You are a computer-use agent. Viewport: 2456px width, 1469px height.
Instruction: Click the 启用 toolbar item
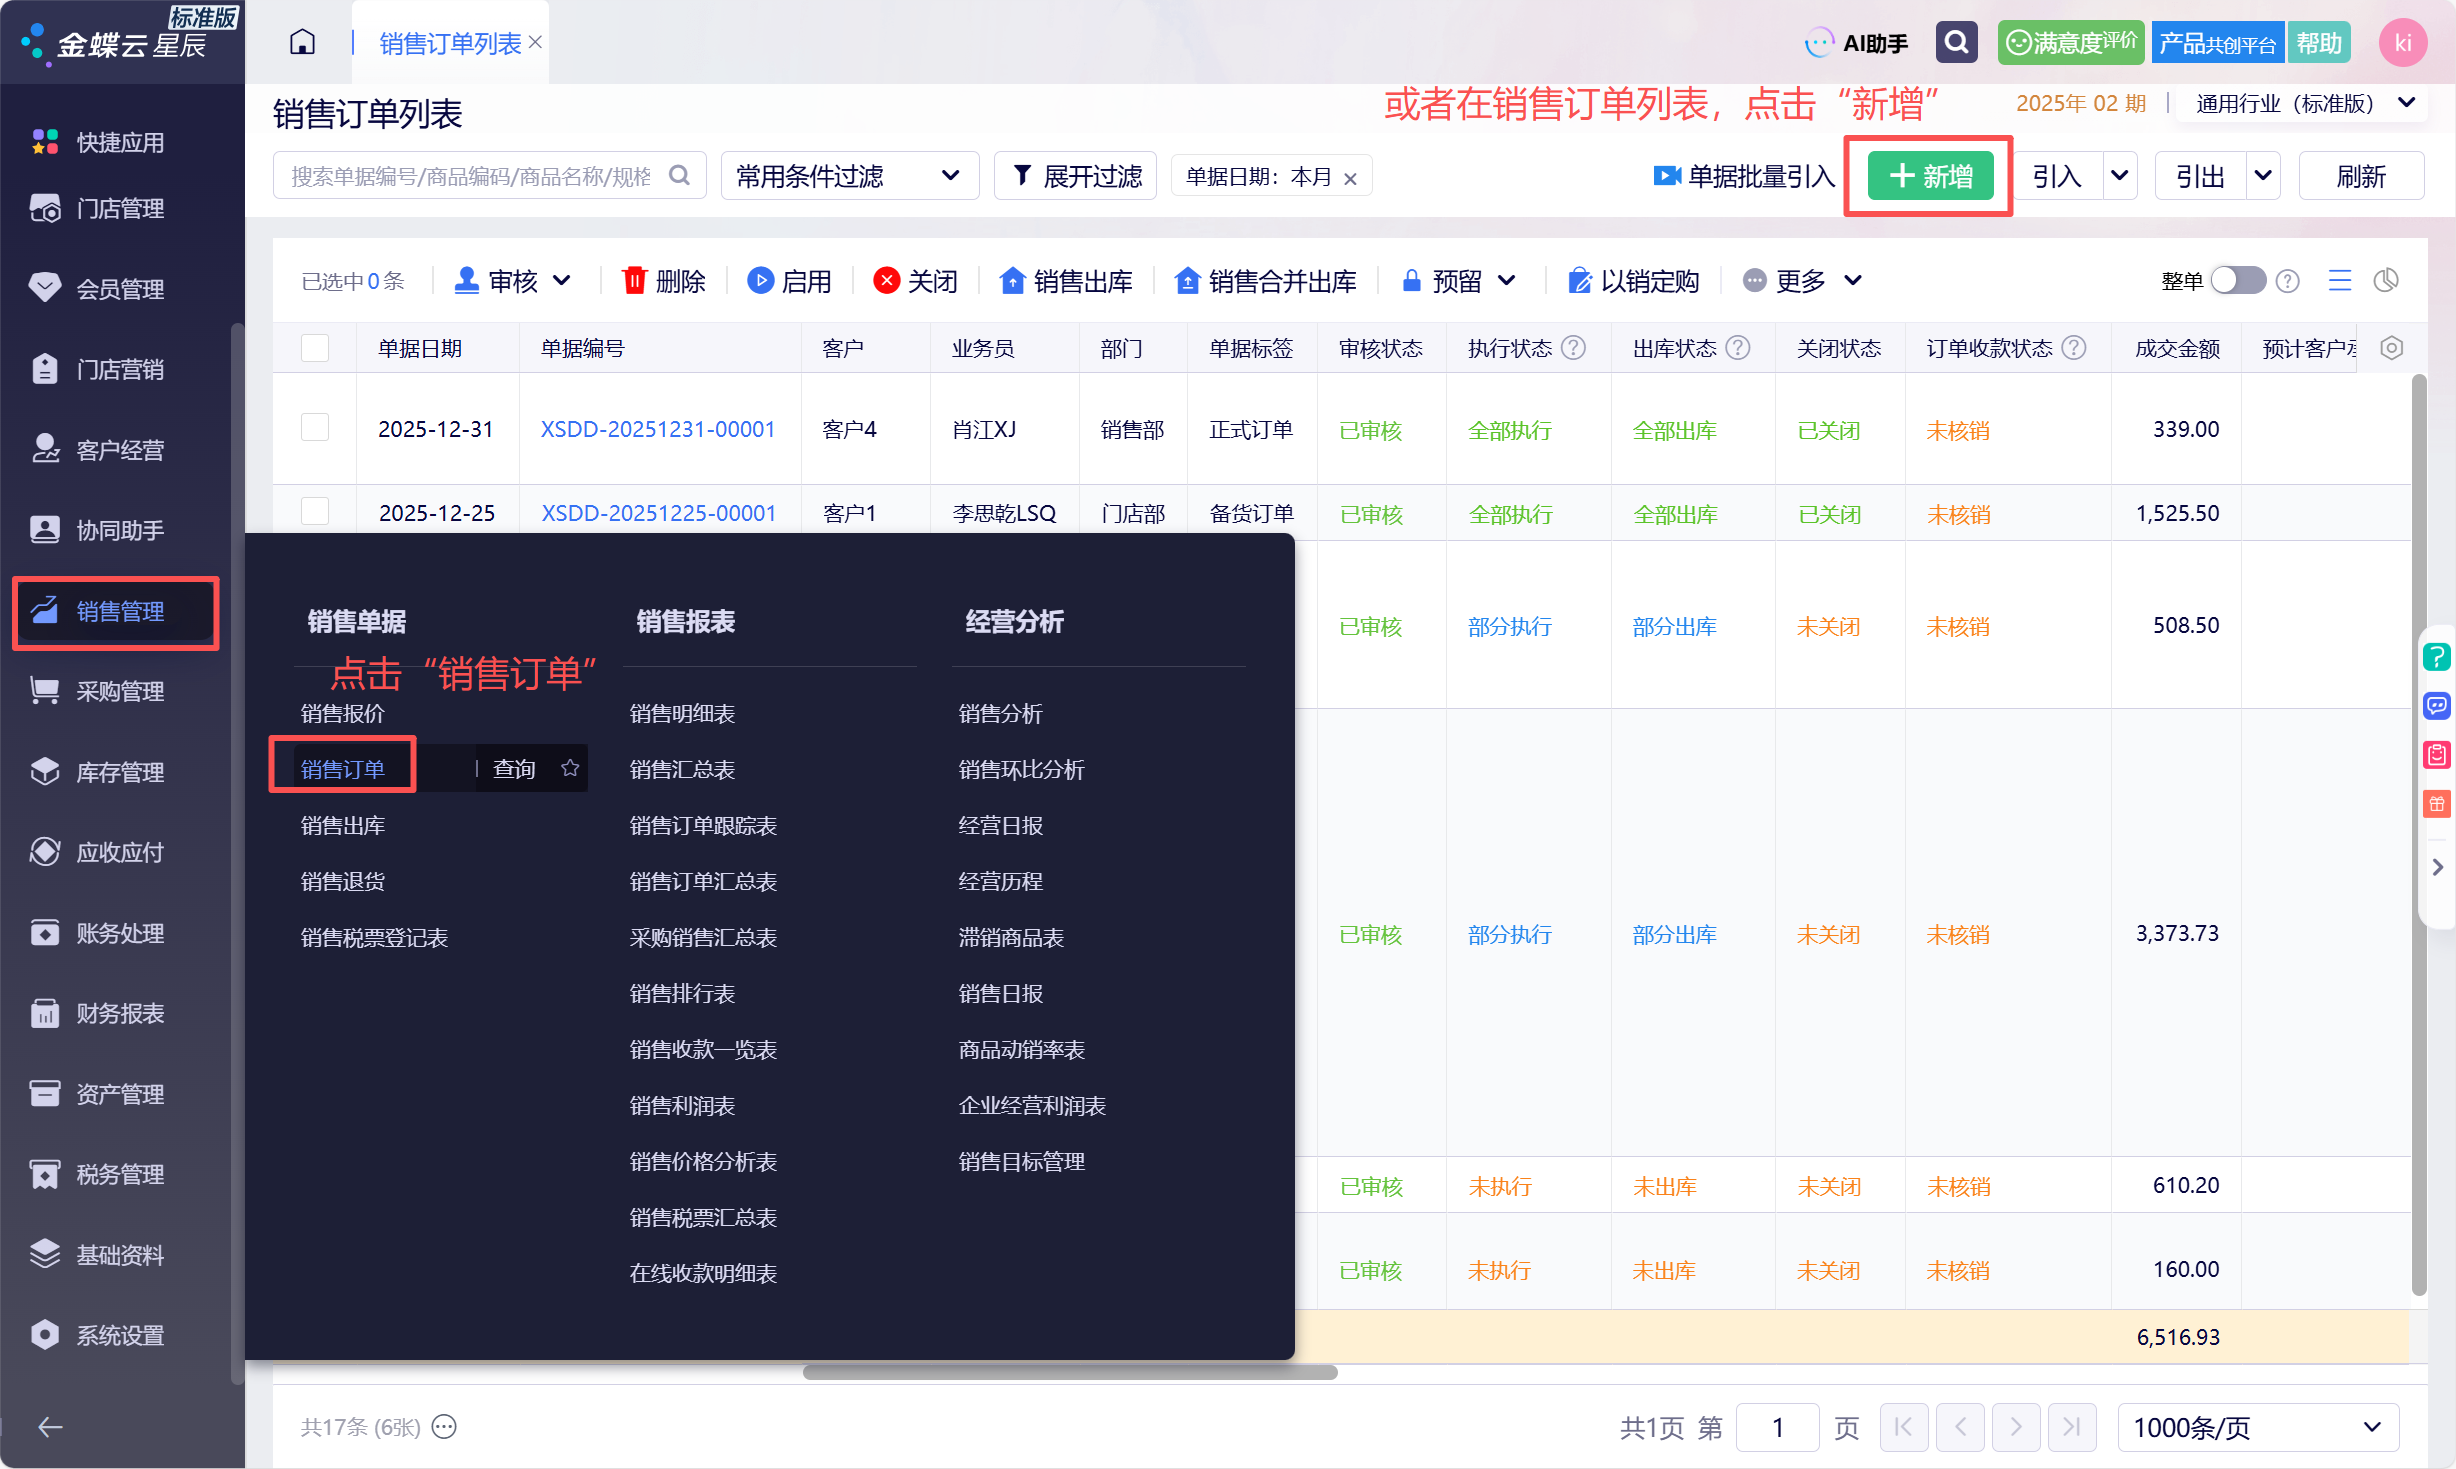point(789,281)
